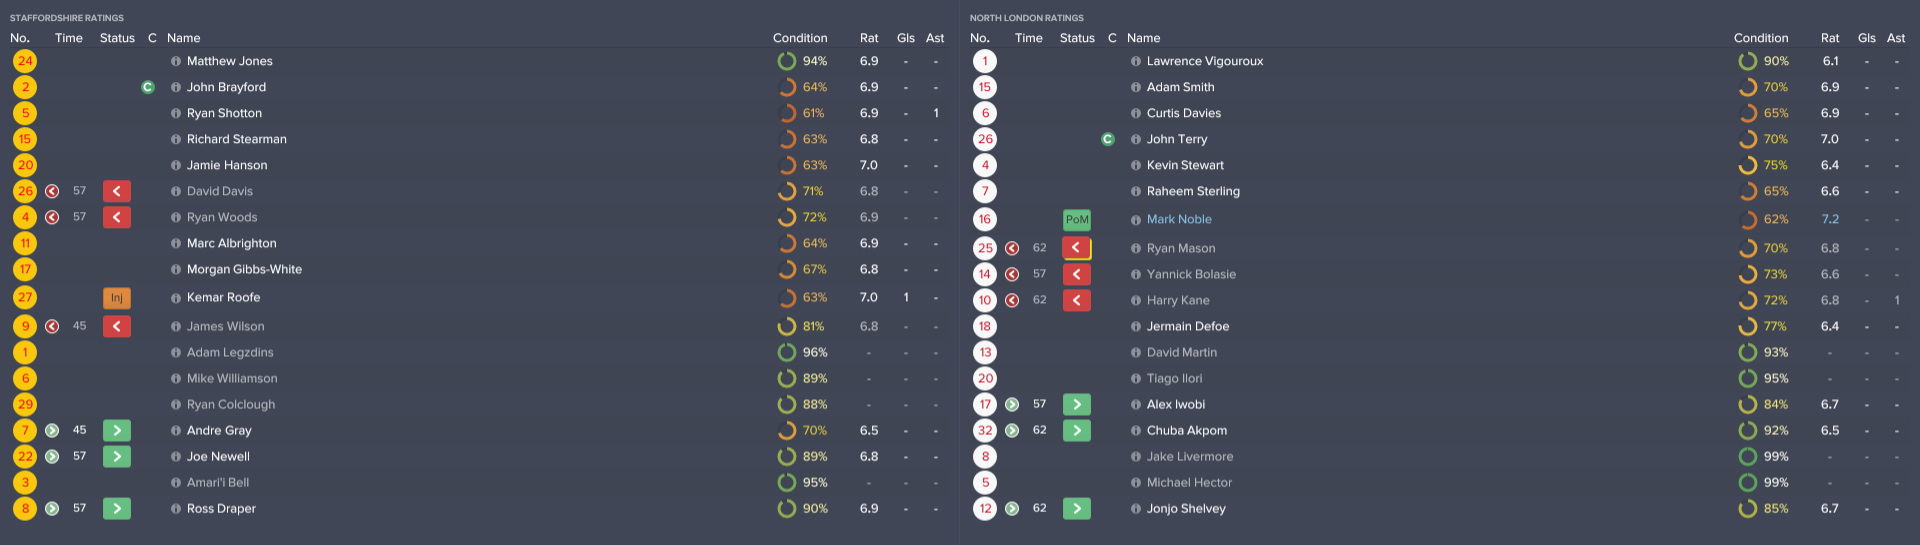Screen dimensions: 1920x545
Task: Click the green substituted-on arrow for Alex Iwobi
Action: click(x=1077, y=404)
